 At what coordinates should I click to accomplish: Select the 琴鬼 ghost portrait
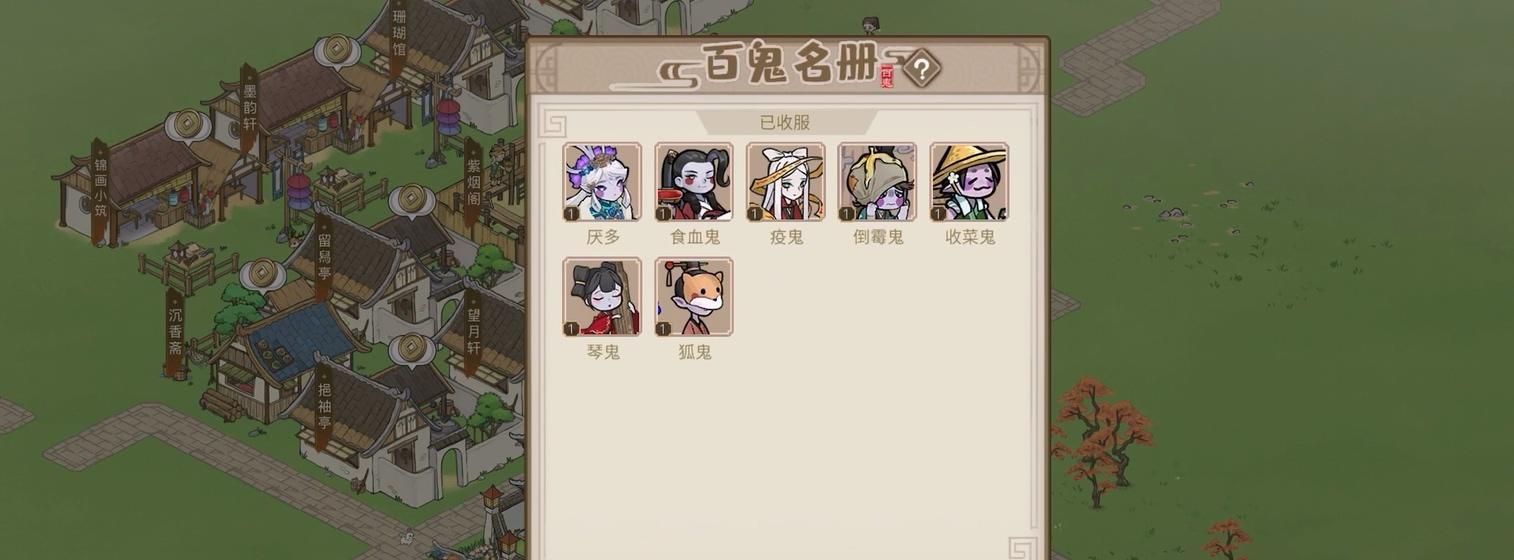[602, 297]
